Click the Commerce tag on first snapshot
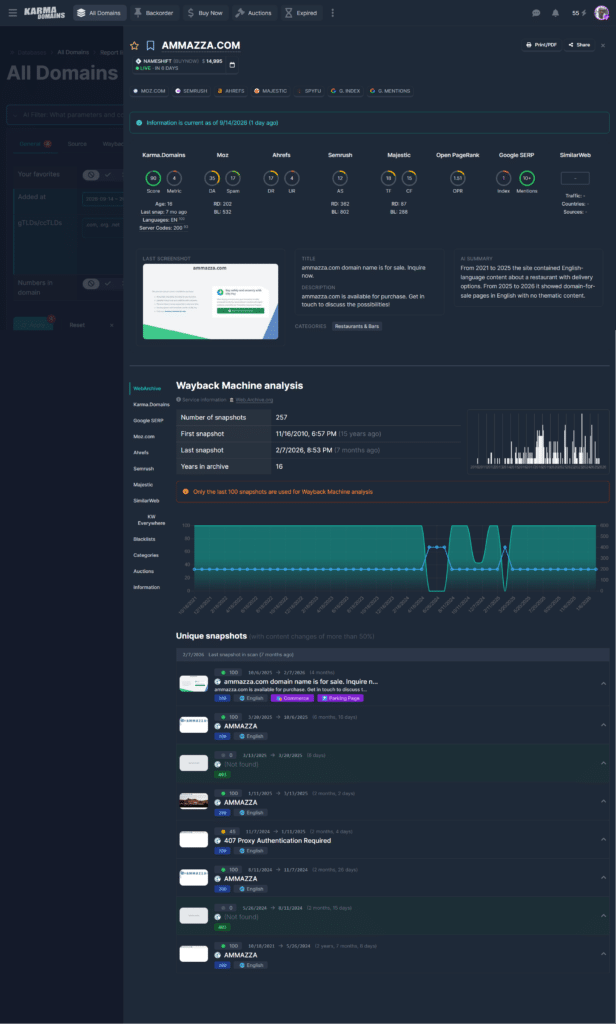The image size is (616, 1024). tap(292, 698)
